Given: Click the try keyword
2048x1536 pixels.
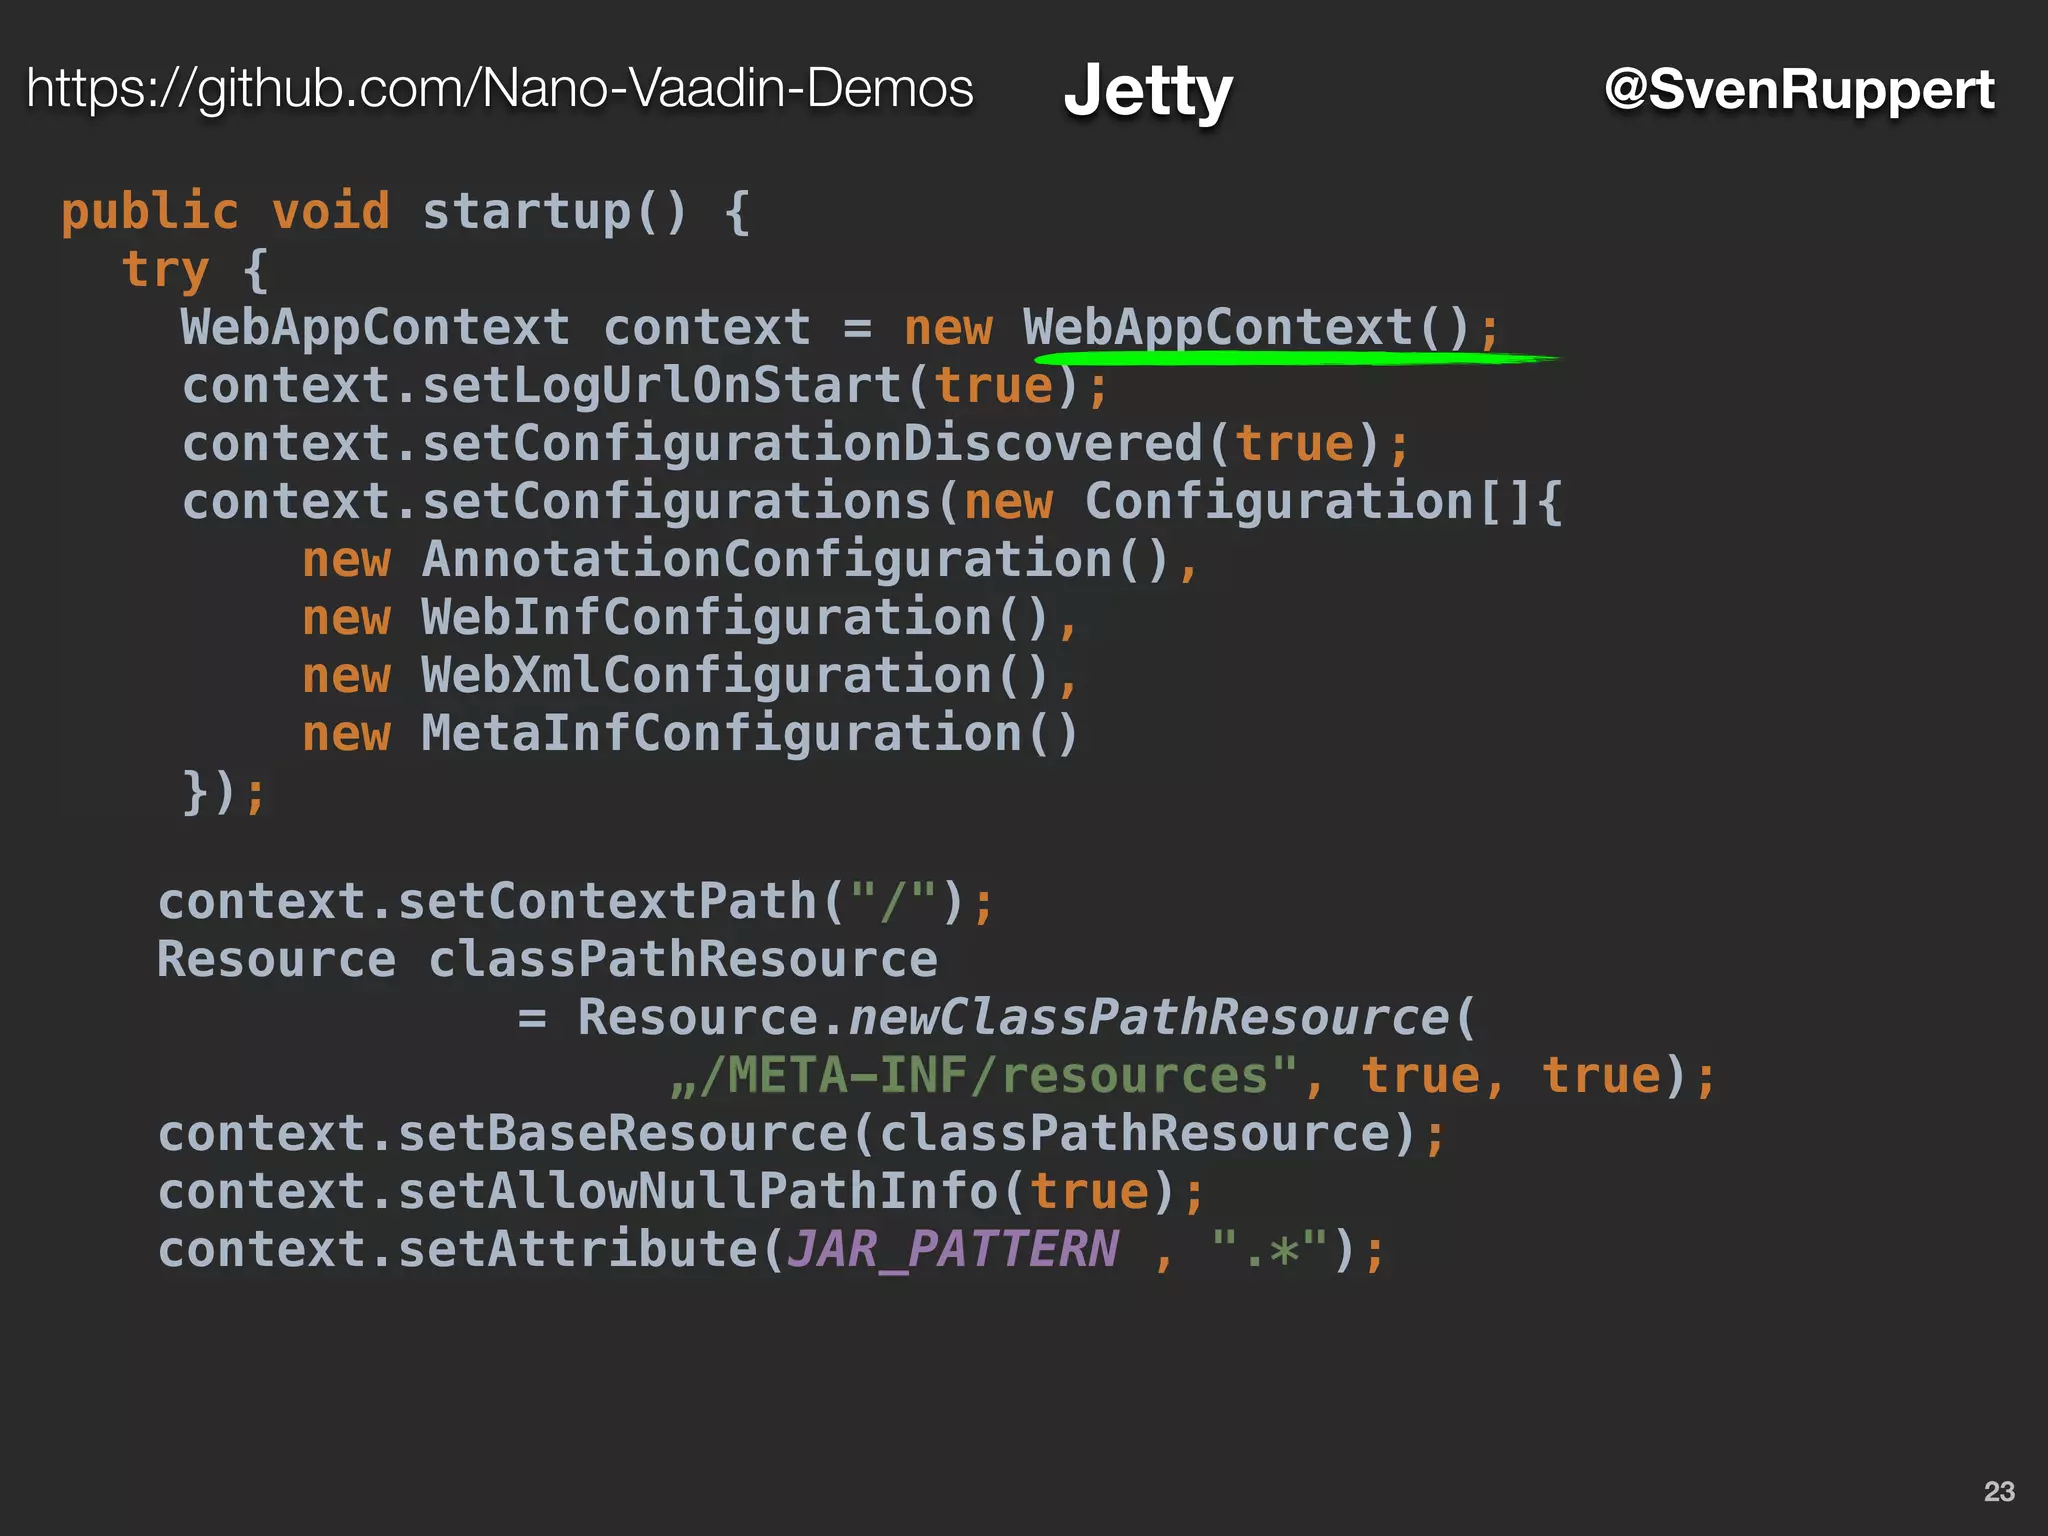Looking at the screenshot, I should pos(165,270).
